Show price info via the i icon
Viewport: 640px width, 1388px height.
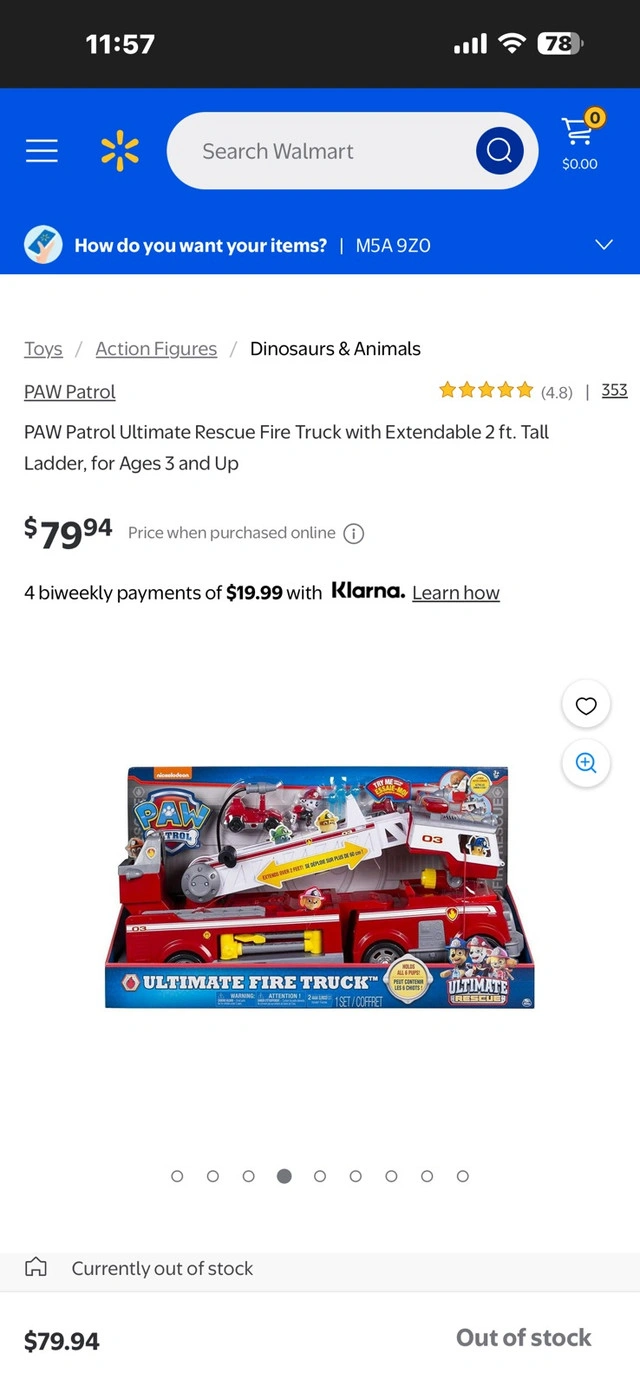(354, 533)
